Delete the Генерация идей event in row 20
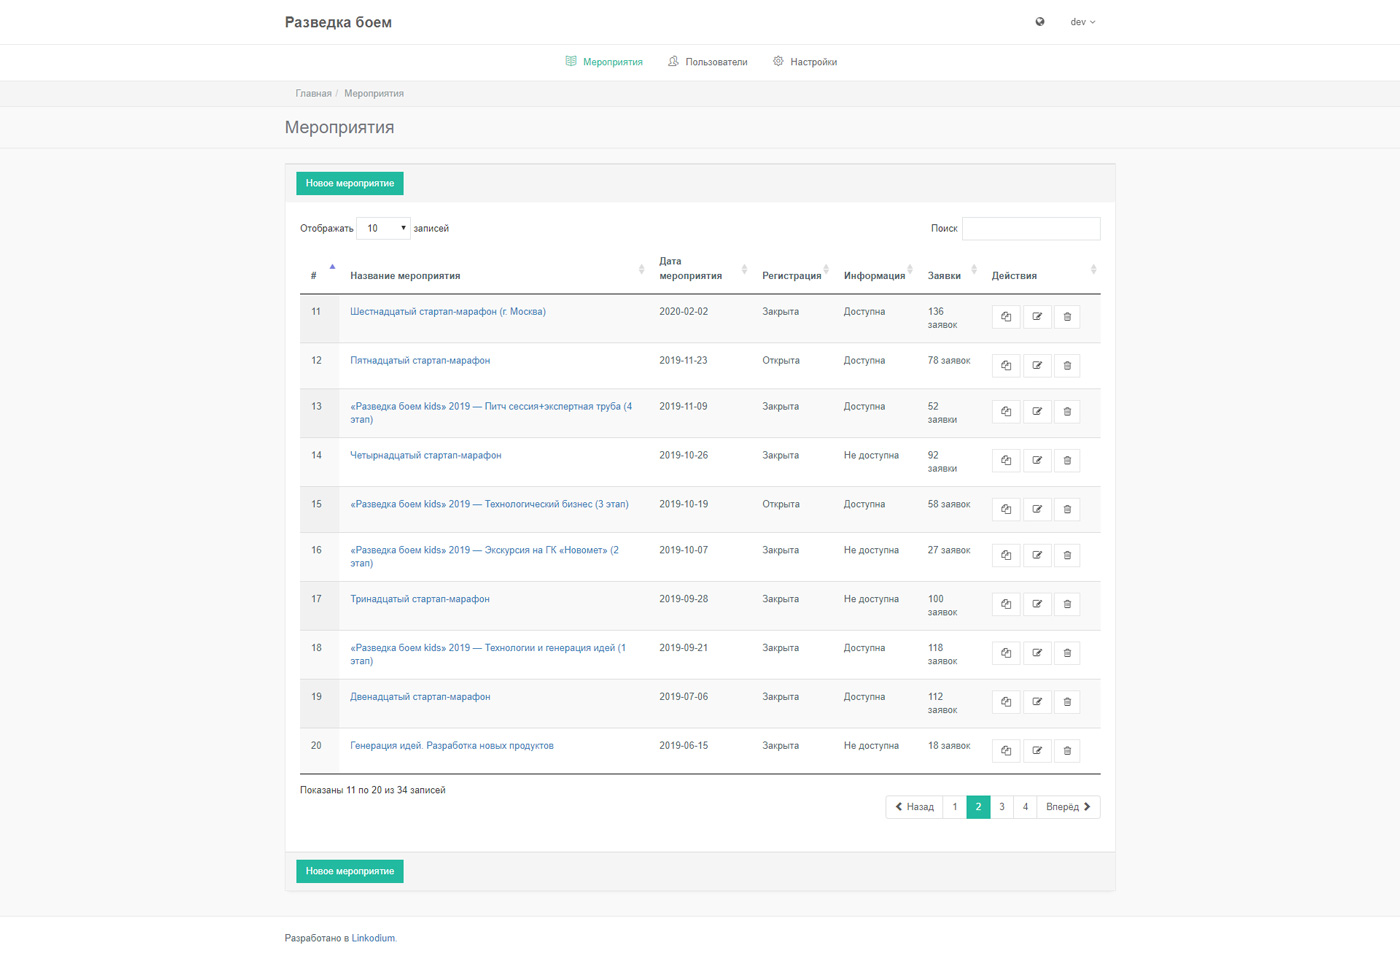Image resolution: width=1400 pixels, height=960 pixels. (1067, 751)
